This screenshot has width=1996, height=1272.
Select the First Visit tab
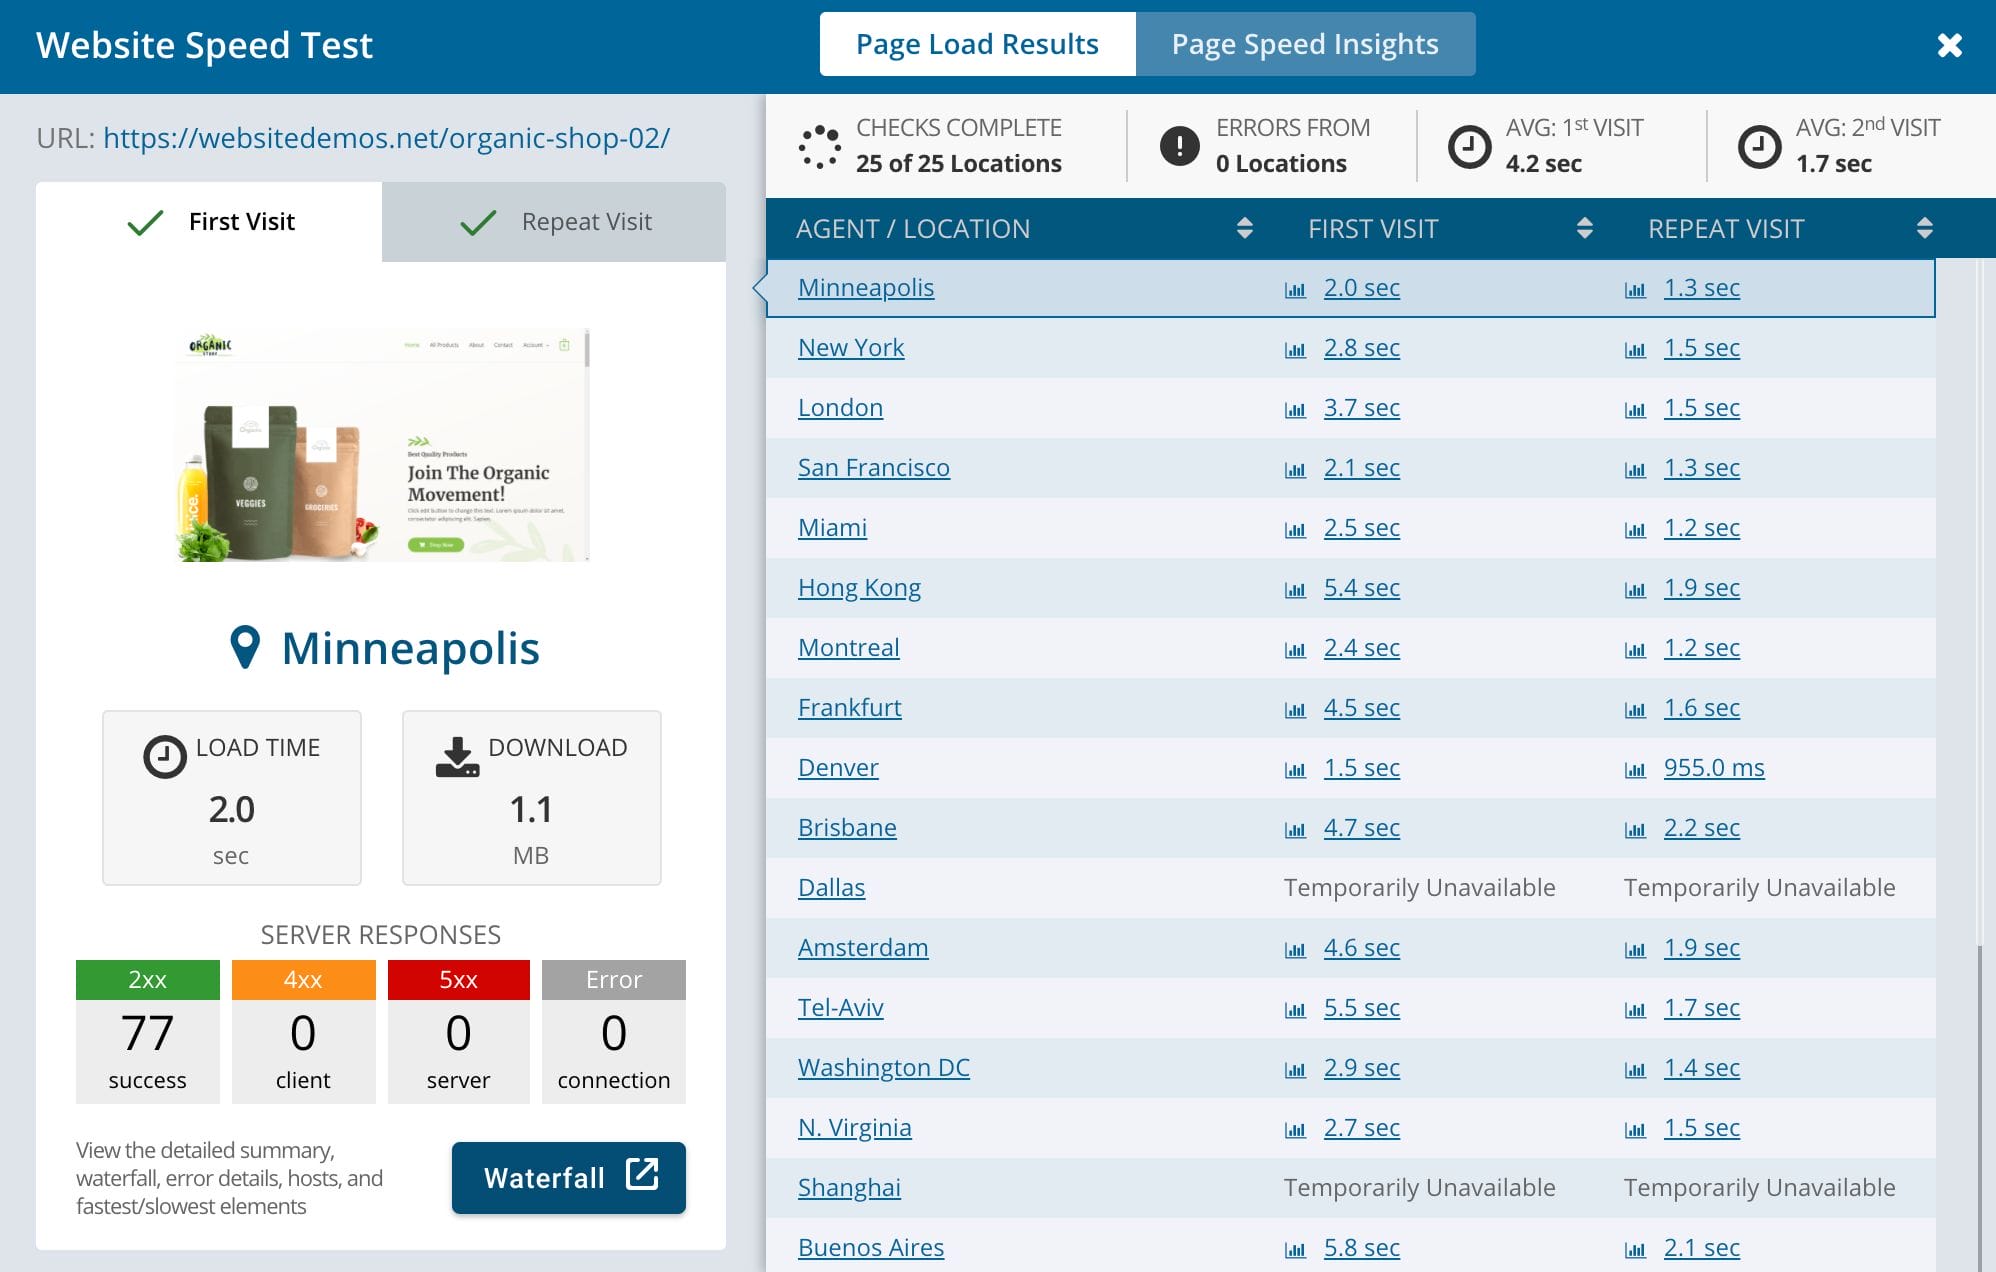click(x=209, y=222)
